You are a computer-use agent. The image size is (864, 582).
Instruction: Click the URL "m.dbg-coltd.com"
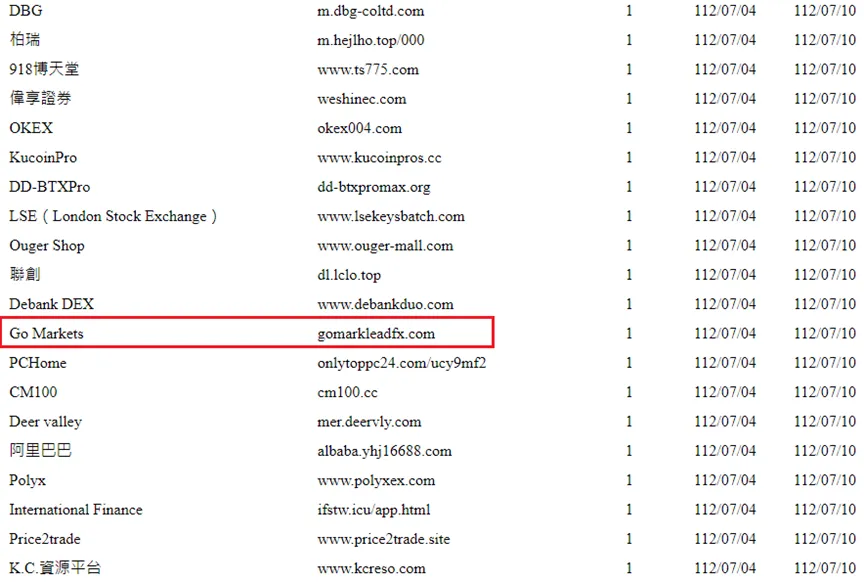(x=371, y=11)
